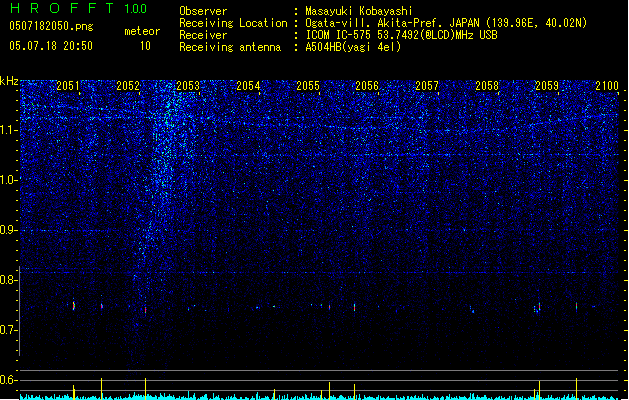Click the antenna A504HB(yagi 4el) text
629x400 pixels.
353,47
